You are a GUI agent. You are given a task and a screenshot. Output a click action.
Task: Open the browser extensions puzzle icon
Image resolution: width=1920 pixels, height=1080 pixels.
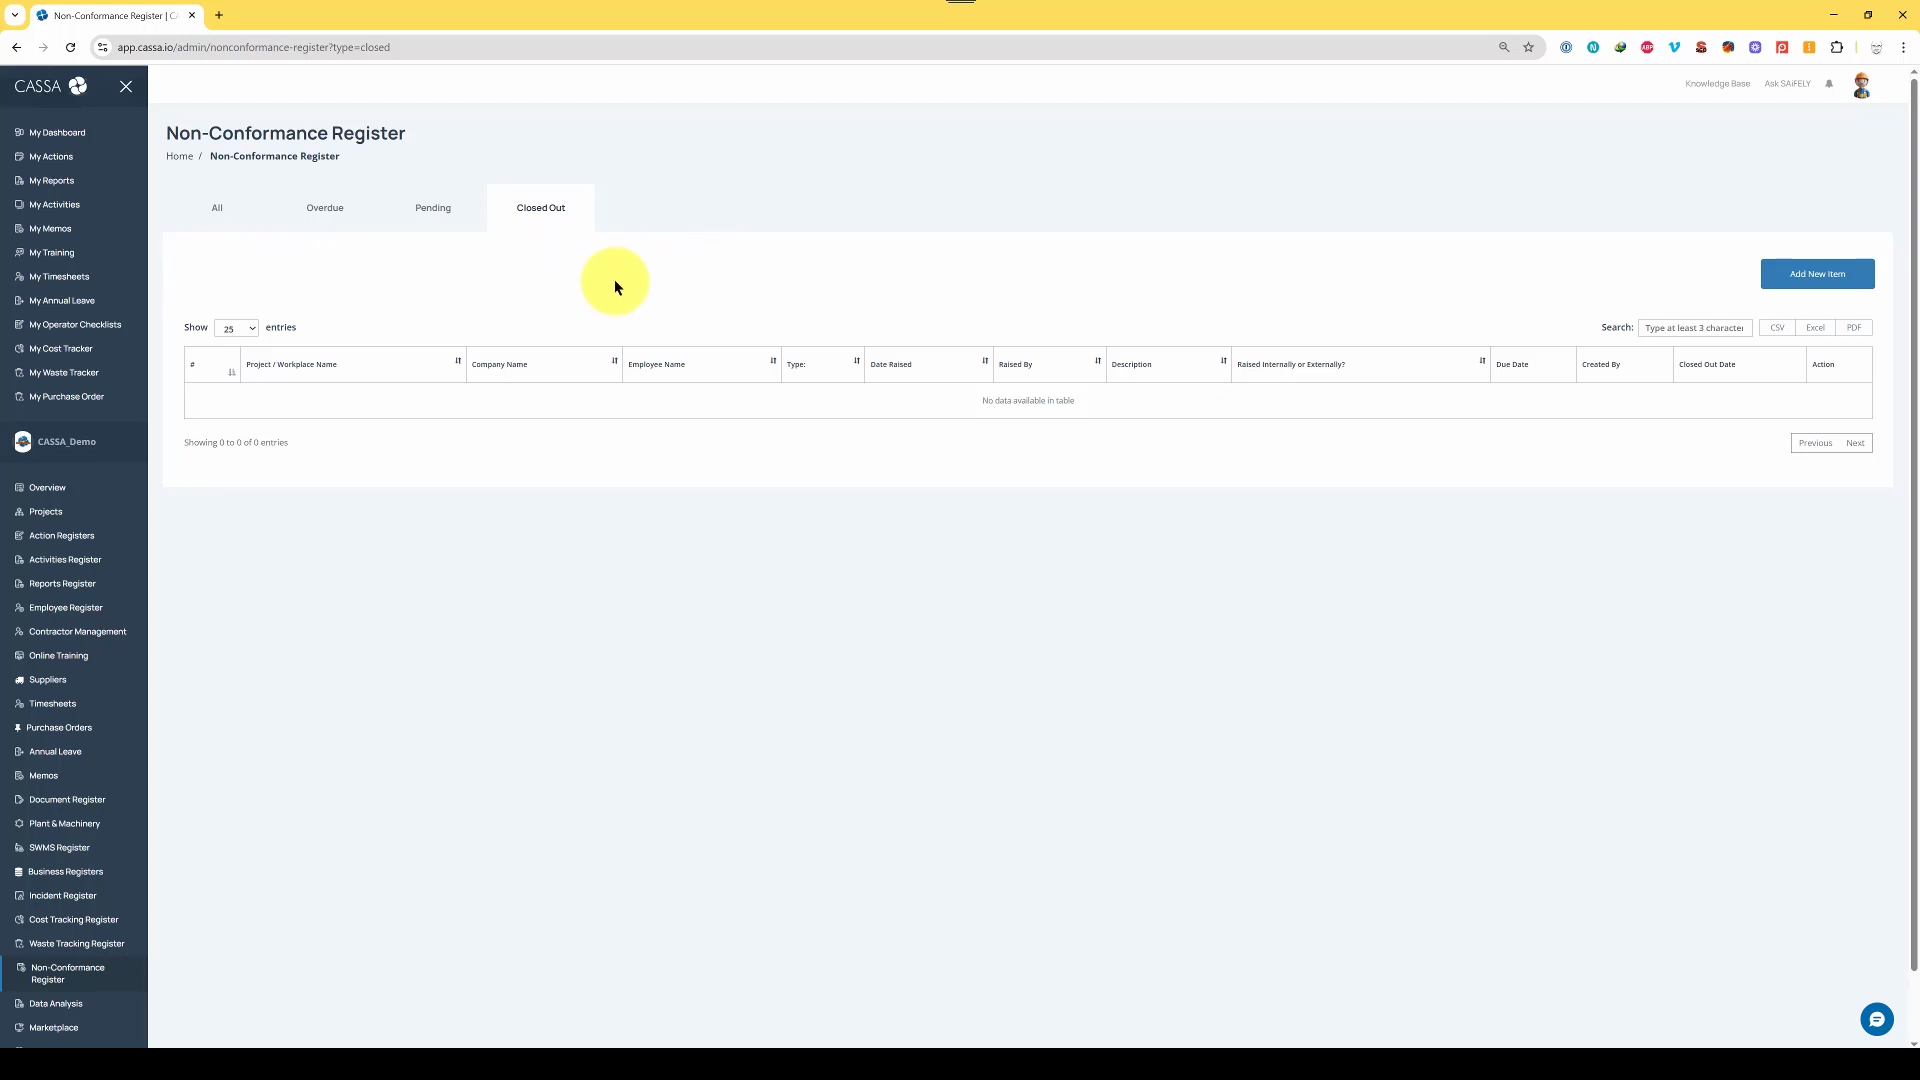click(x=1836, y=47)
